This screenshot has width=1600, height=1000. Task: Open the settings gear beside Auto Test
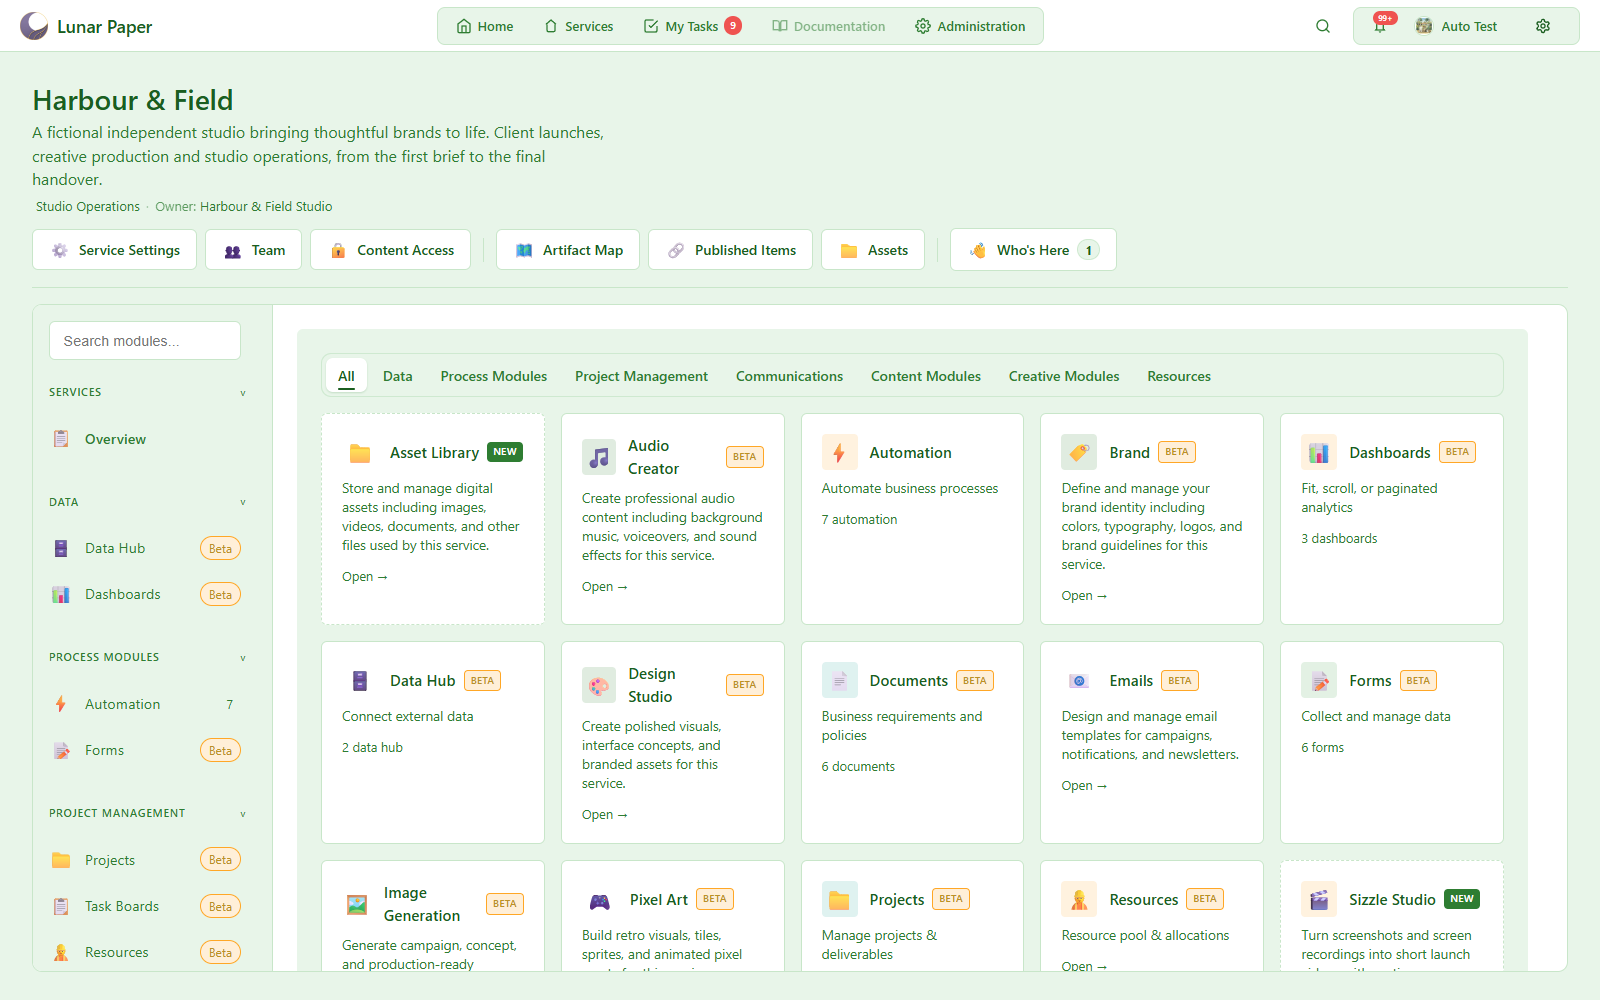[1543, 26]
